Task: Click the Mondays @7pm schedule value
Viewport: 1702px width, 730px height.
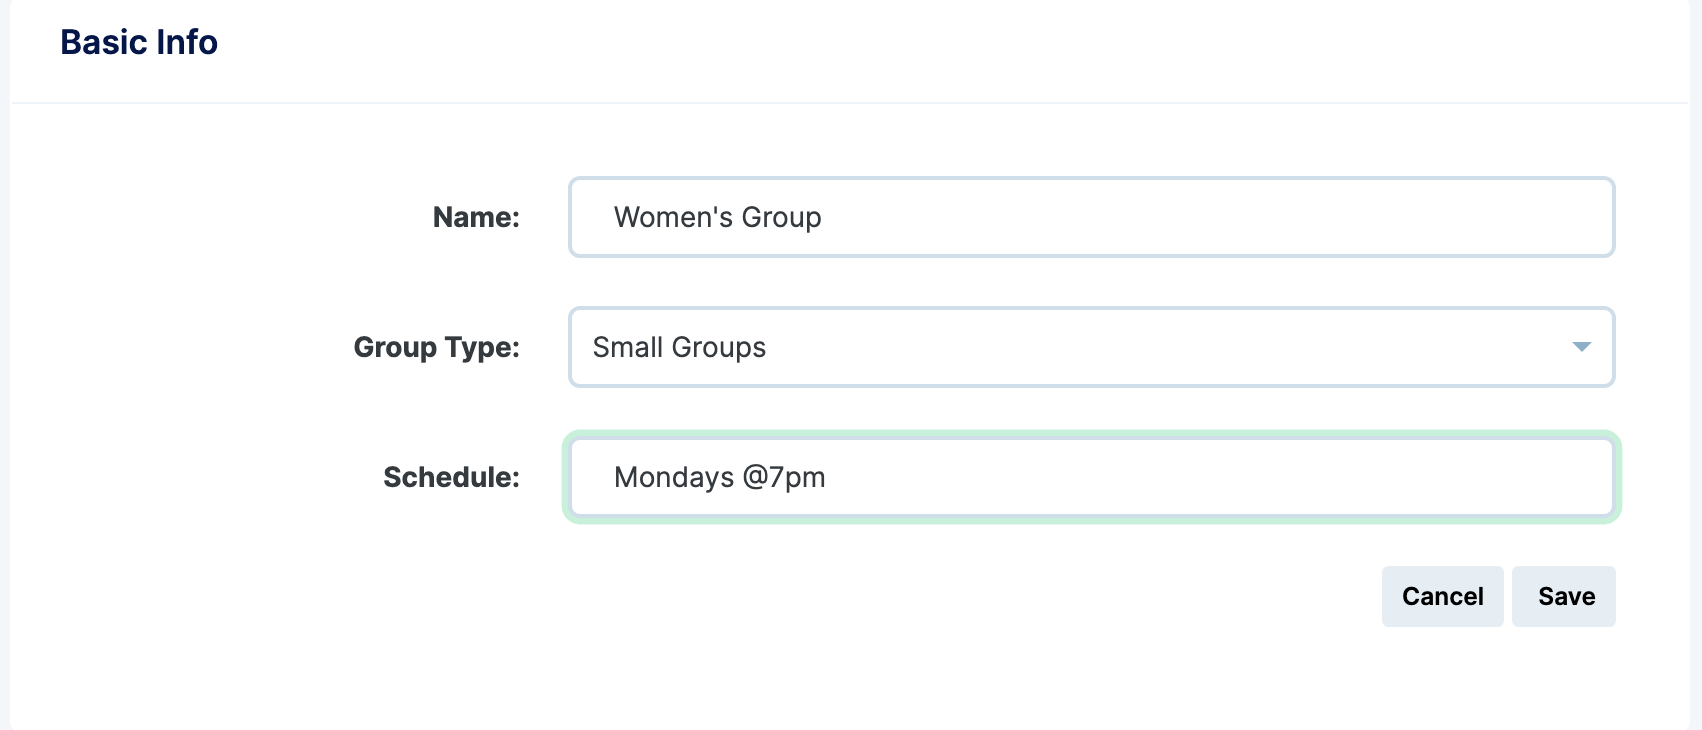Action: [x=720, y=477]
